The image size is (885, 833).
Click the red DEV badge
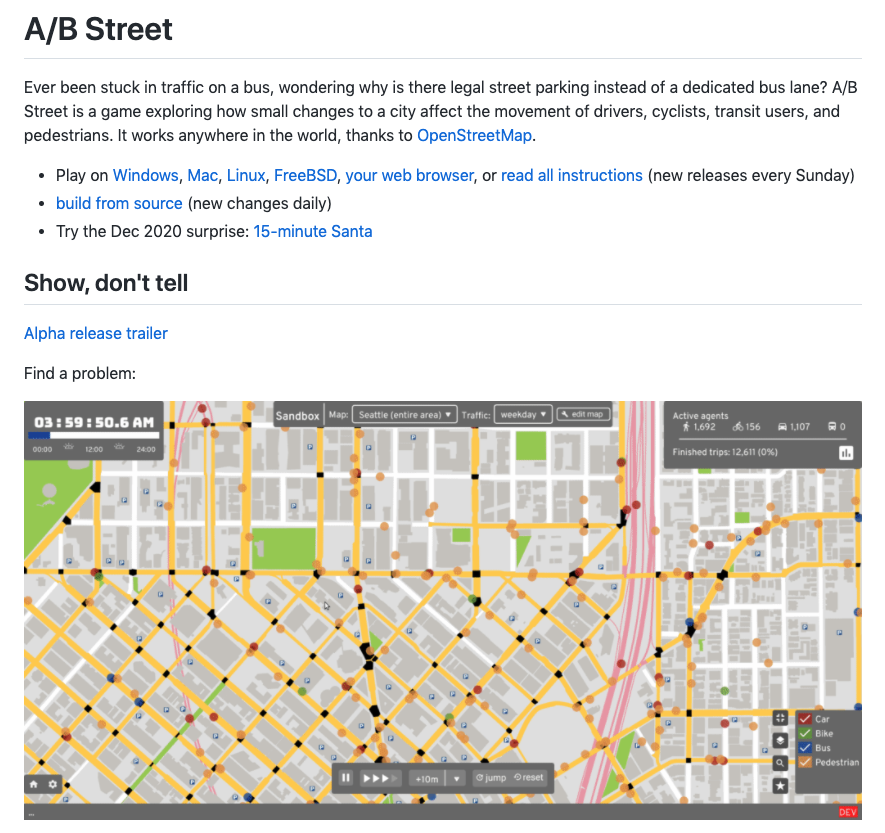click(x=848, y=812)
